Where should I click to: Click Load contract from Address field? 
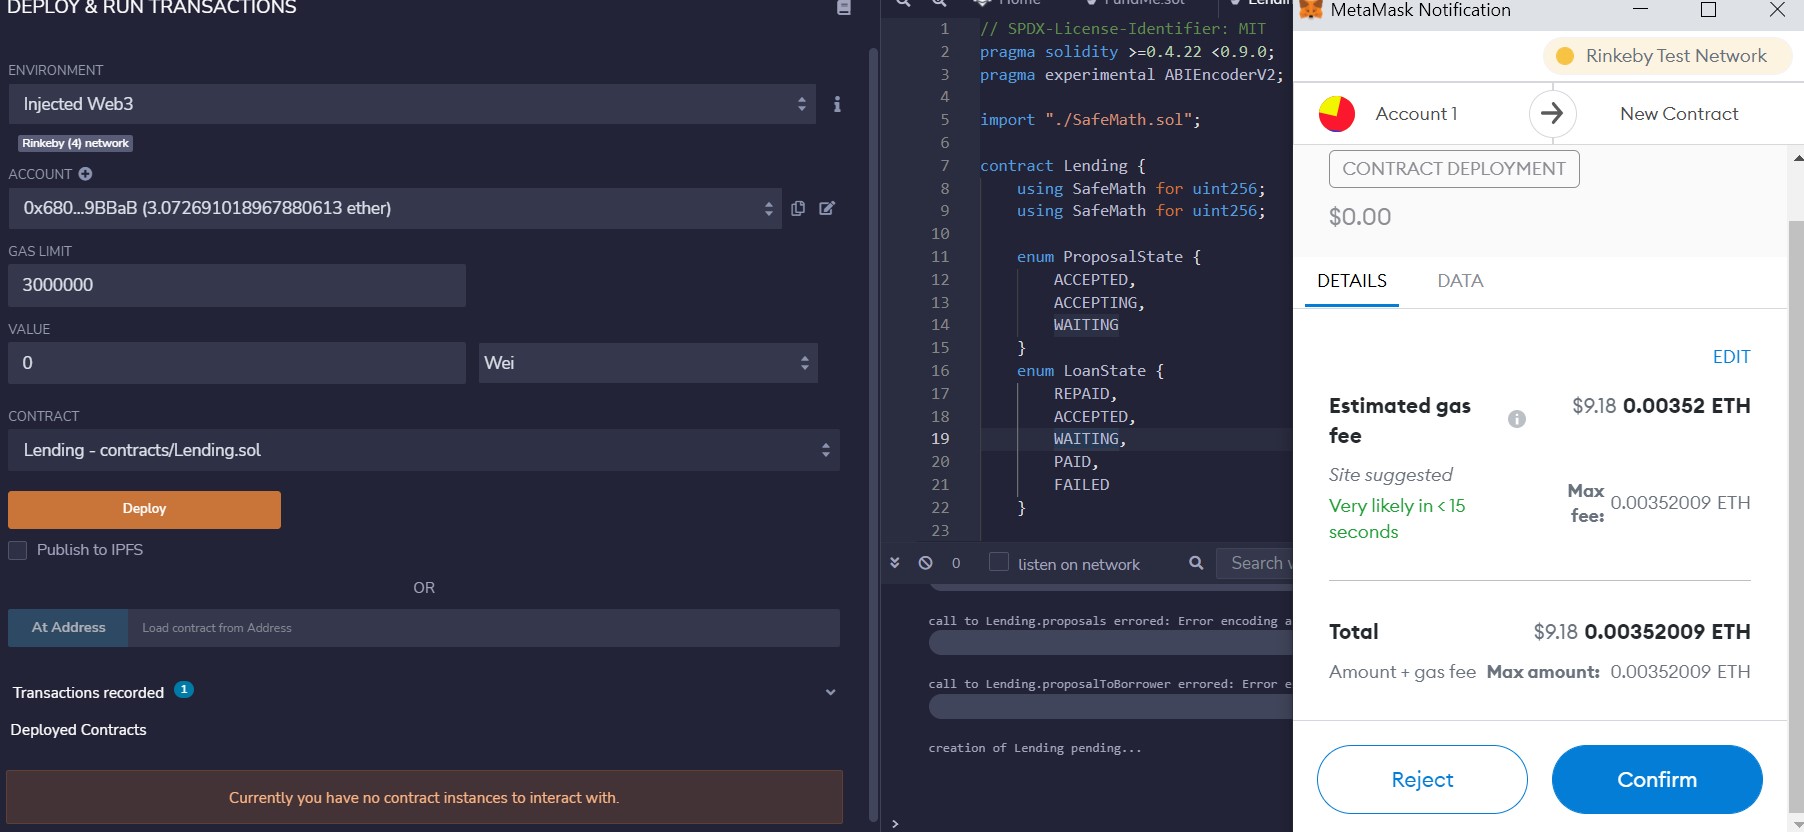[x=484, y=628]
